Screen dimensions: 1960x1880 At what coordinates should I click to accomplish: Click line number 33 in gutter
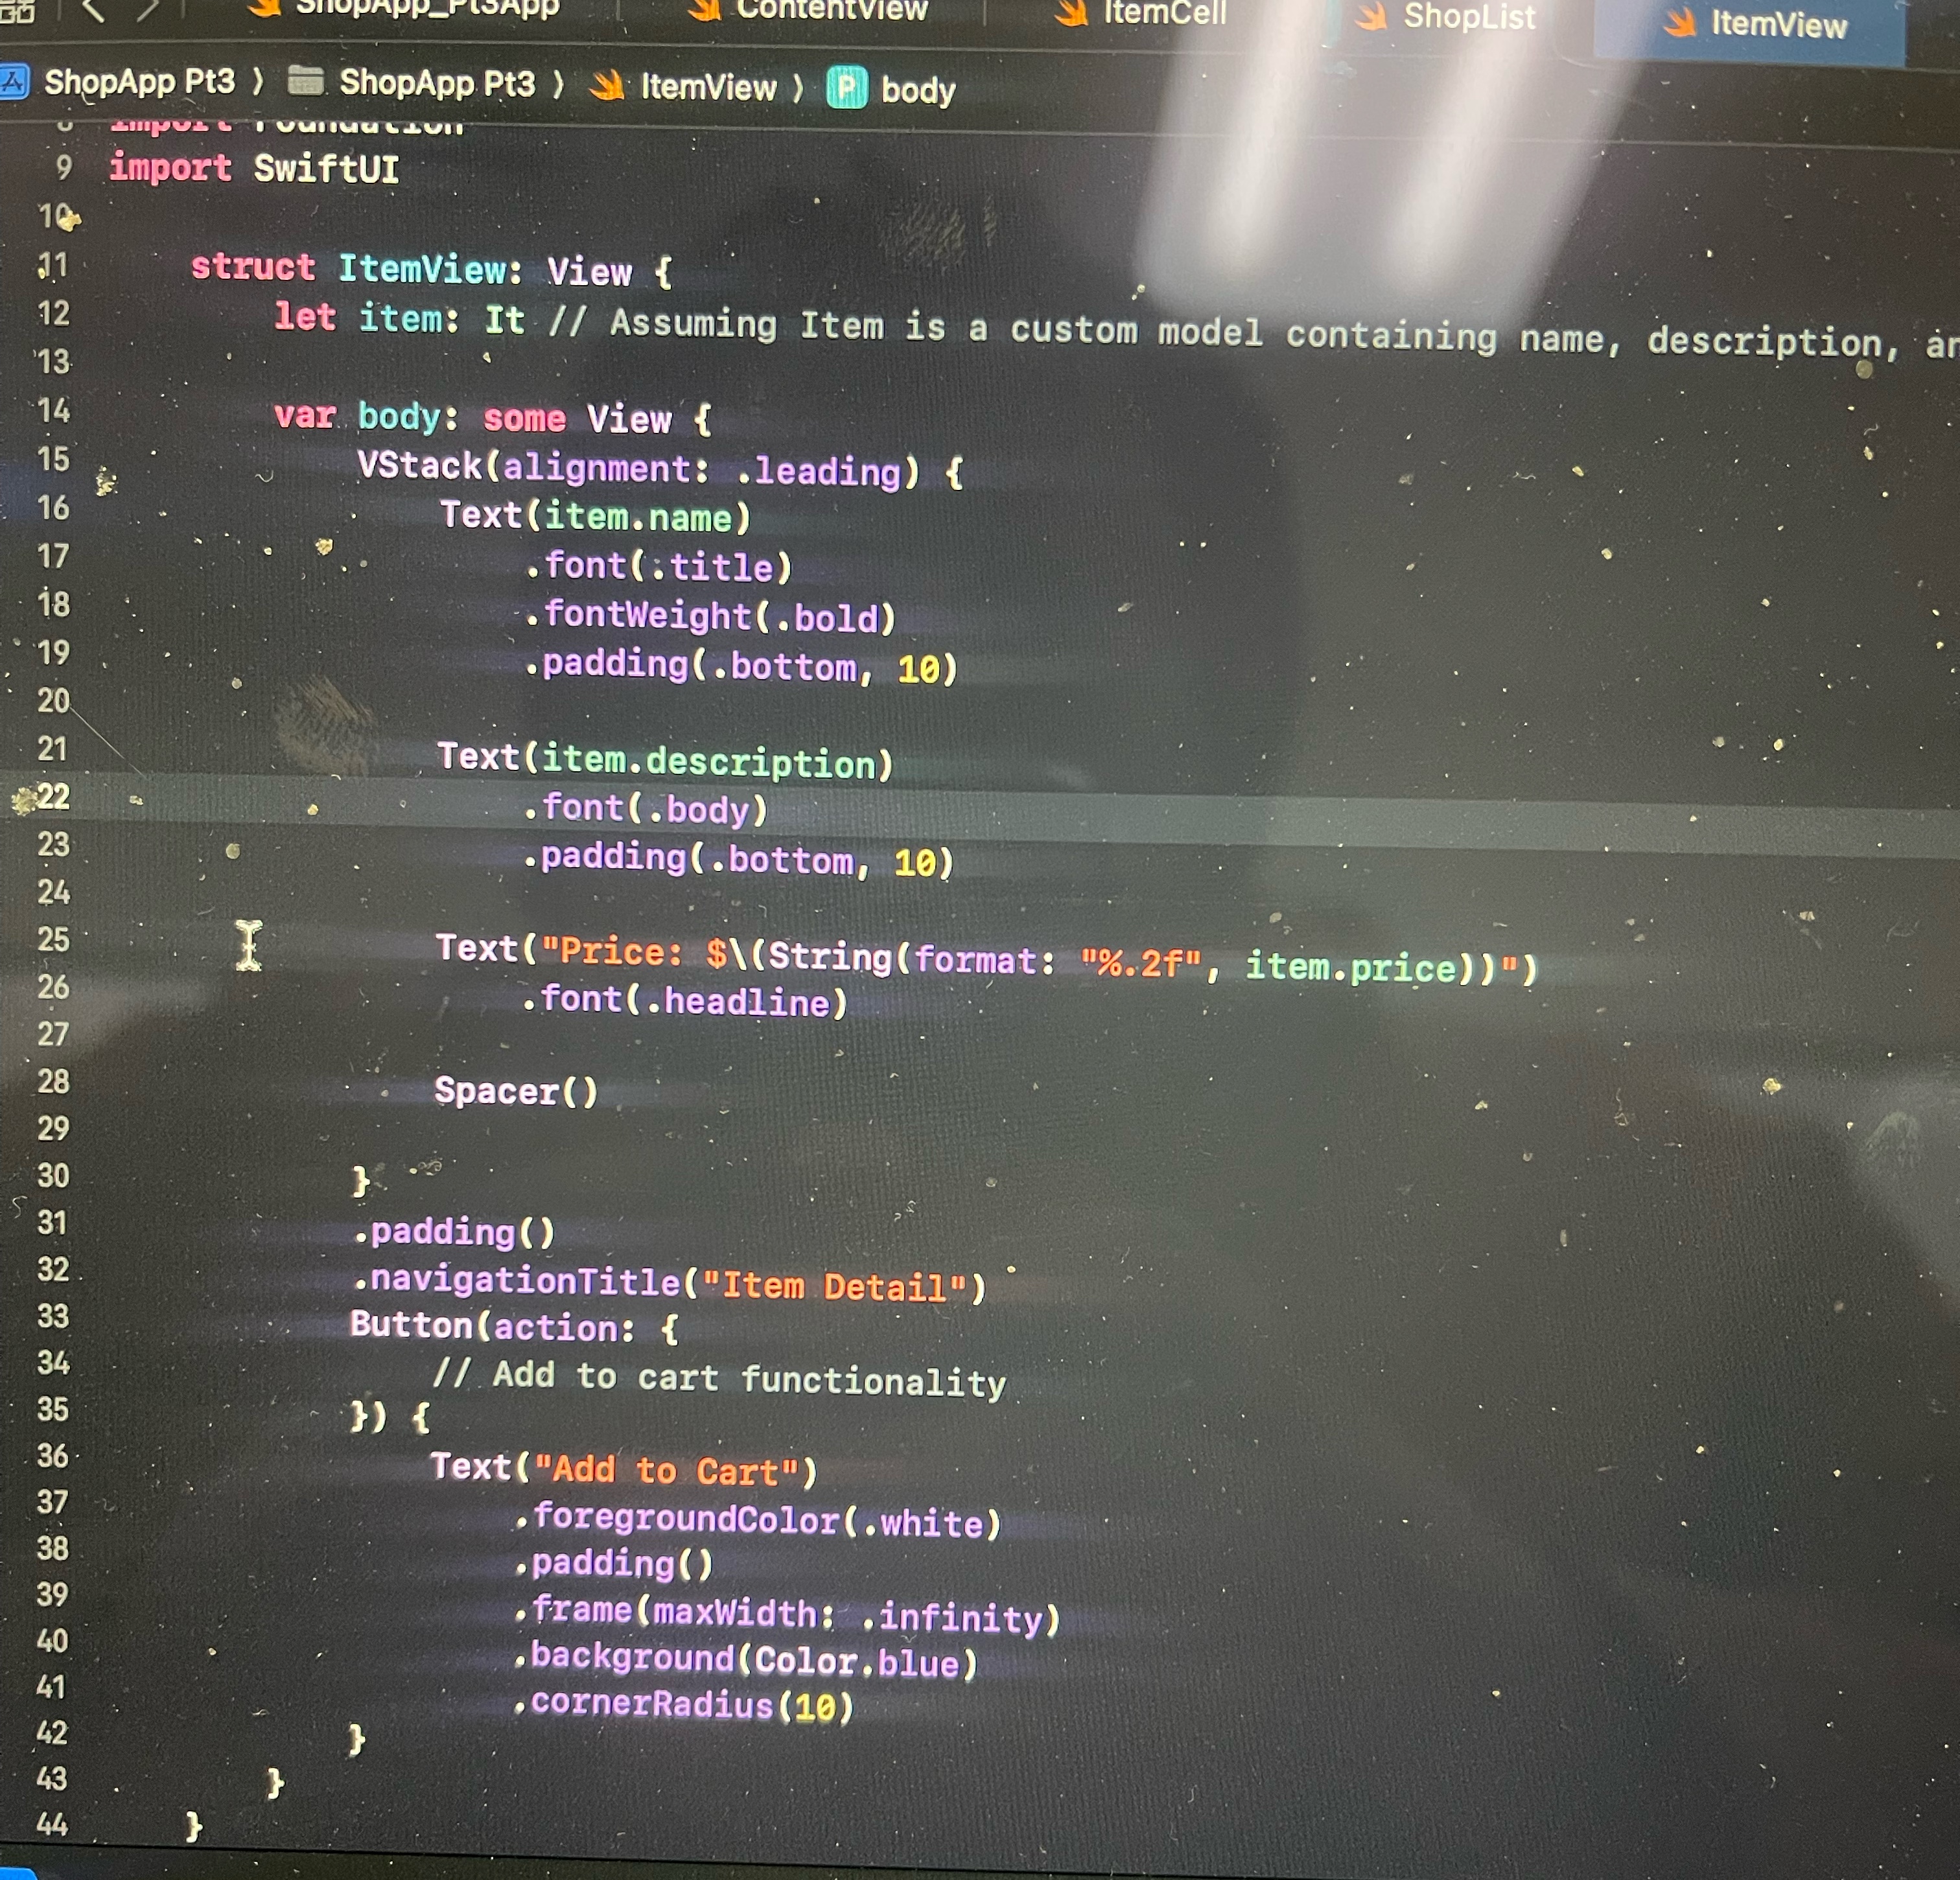pos(53,1316)
